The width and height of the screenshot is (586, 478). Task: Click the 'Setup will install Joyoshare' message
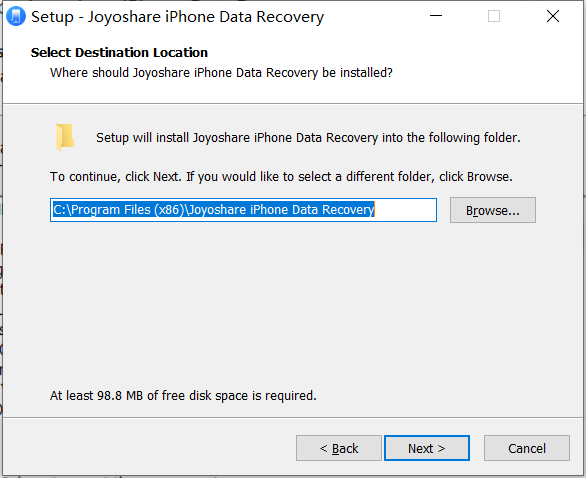pyautogui.click(x=308, y=138)
